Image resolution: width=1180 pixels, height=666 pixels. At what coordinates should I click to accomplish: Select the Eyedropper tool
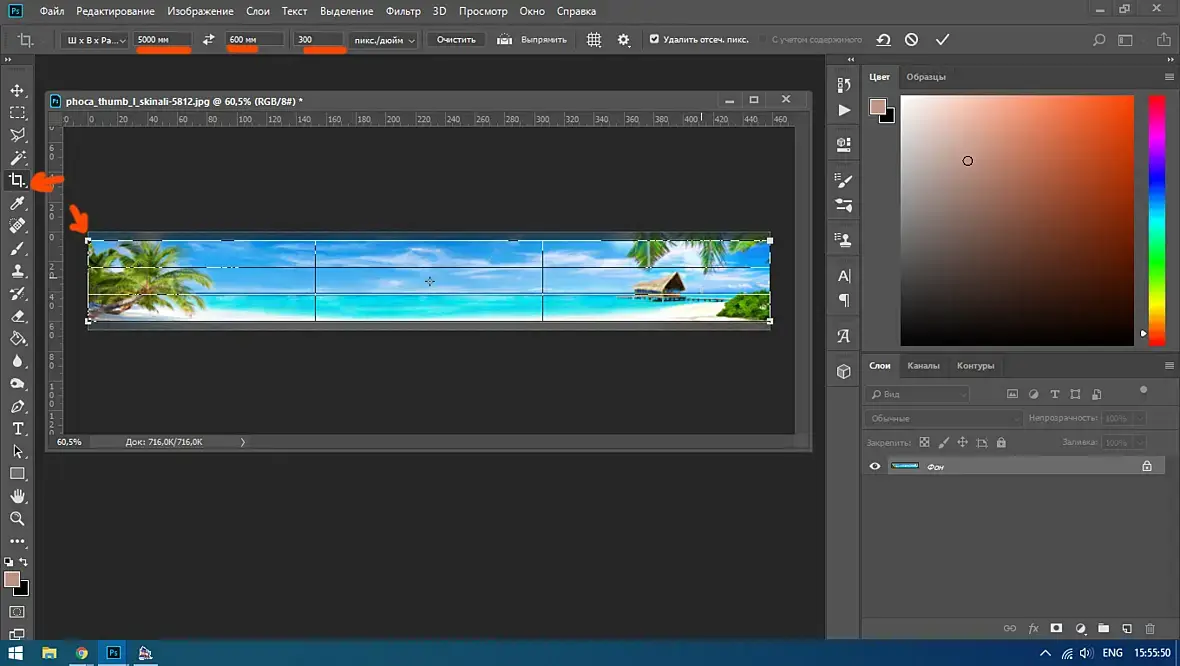(17, 204)
